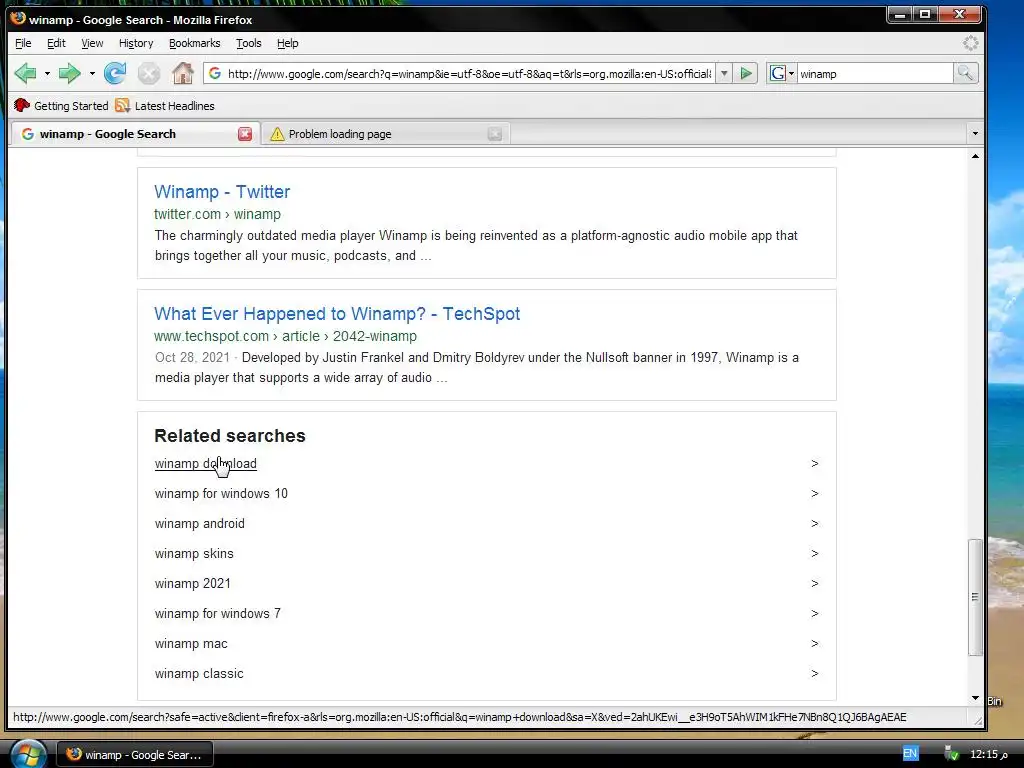The image size is (1024, 768).
Task: Open the back history dropdown arrow
Action: [47, 74]
